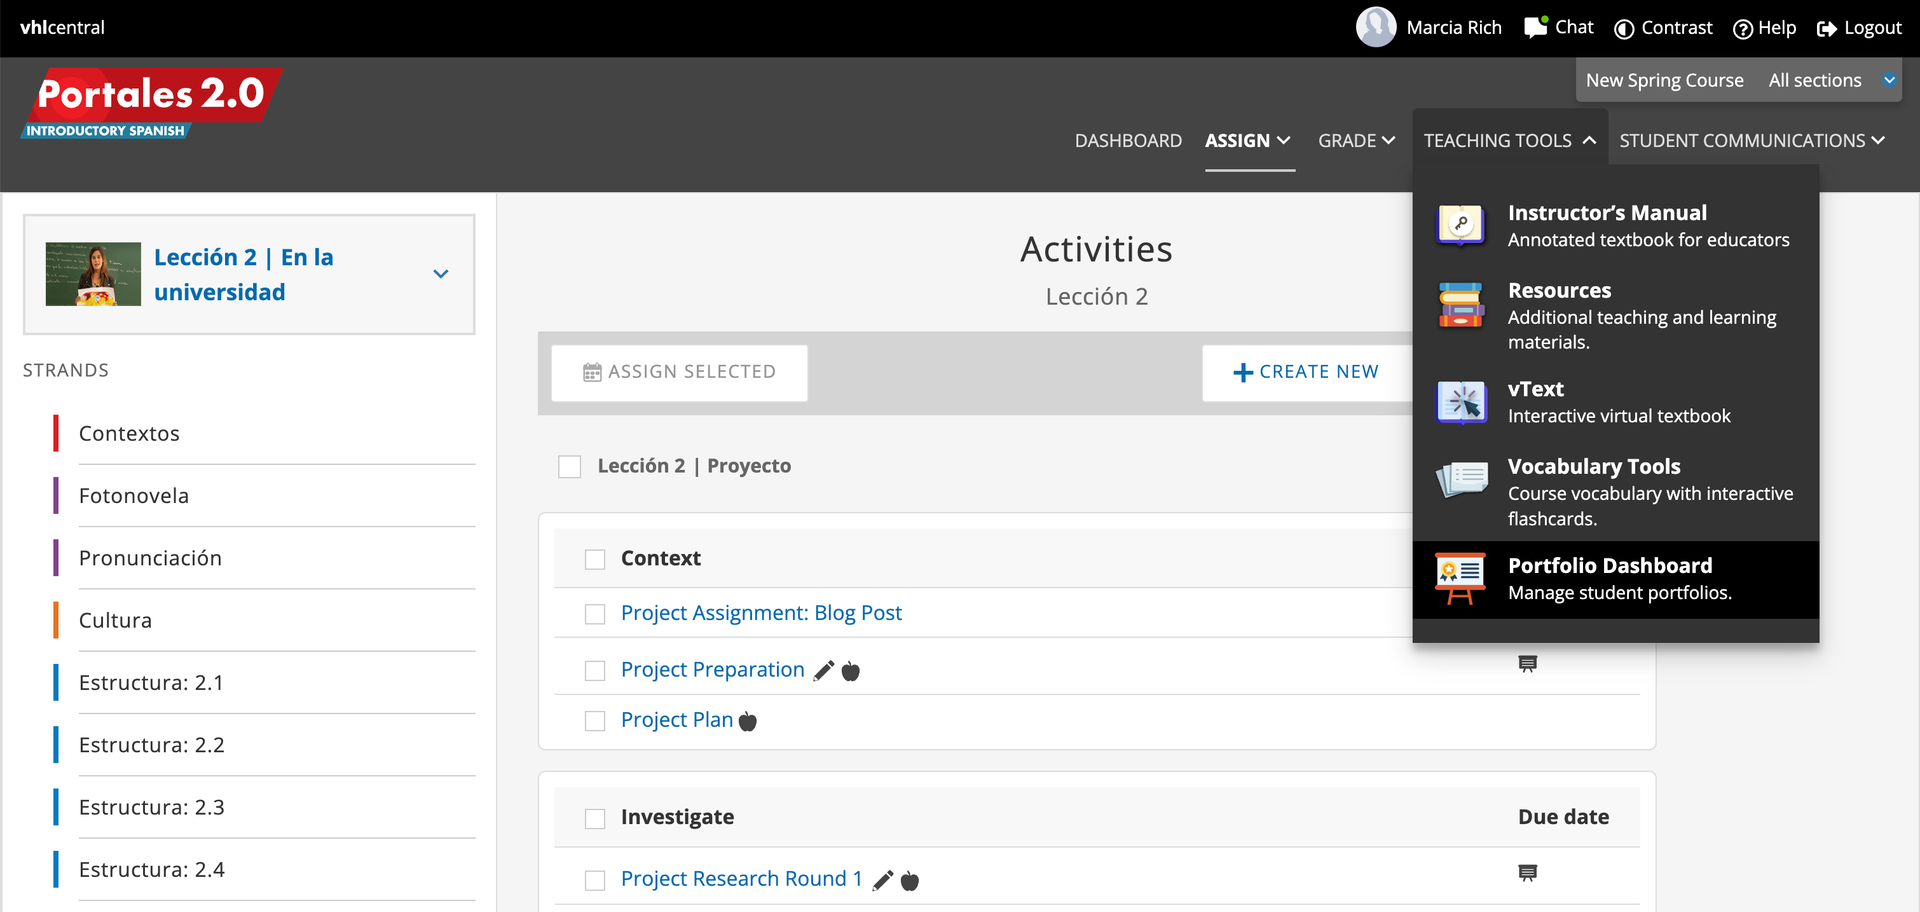Click the Portales 2.0 logo
Viewport: 1920px width, 912px height.
pyautogui.click(x=152, y=103)
